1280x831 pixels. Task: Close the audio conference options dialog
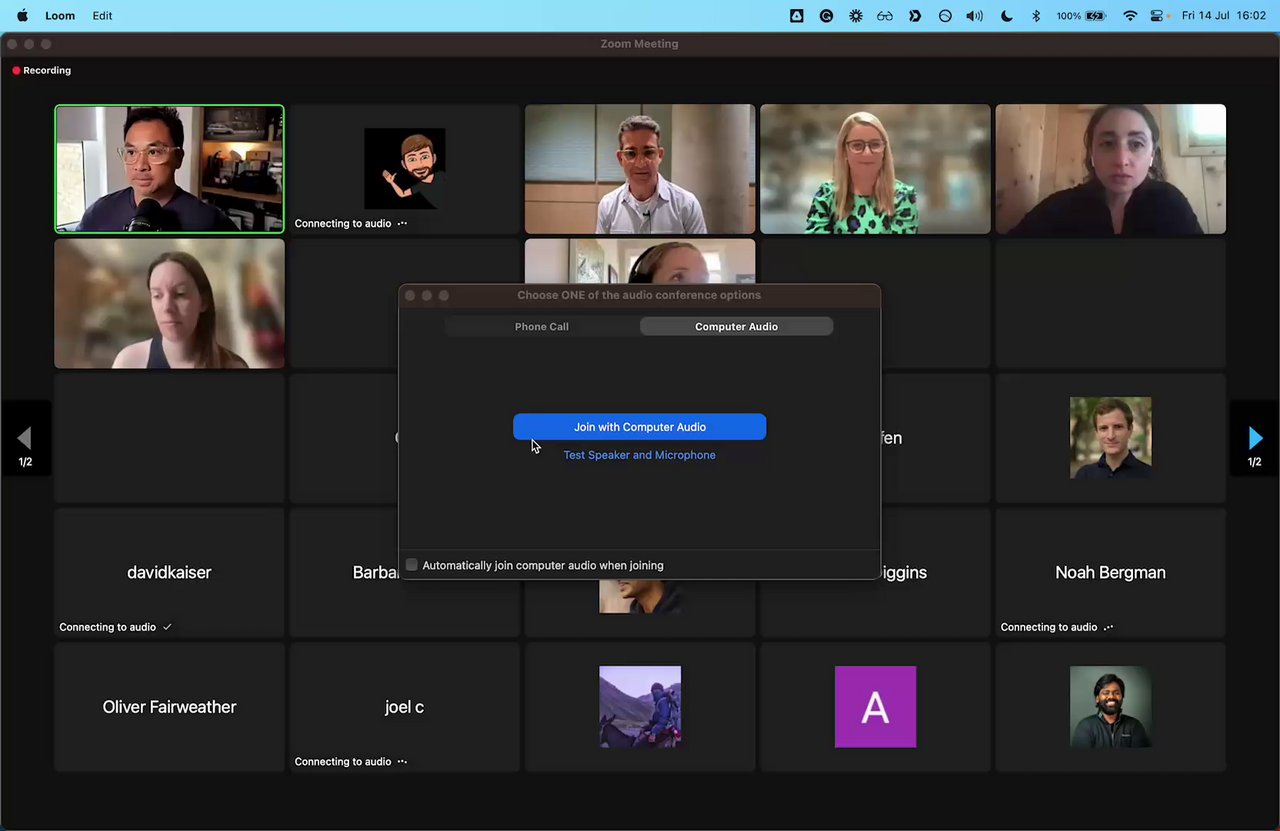tap(409, 296)
